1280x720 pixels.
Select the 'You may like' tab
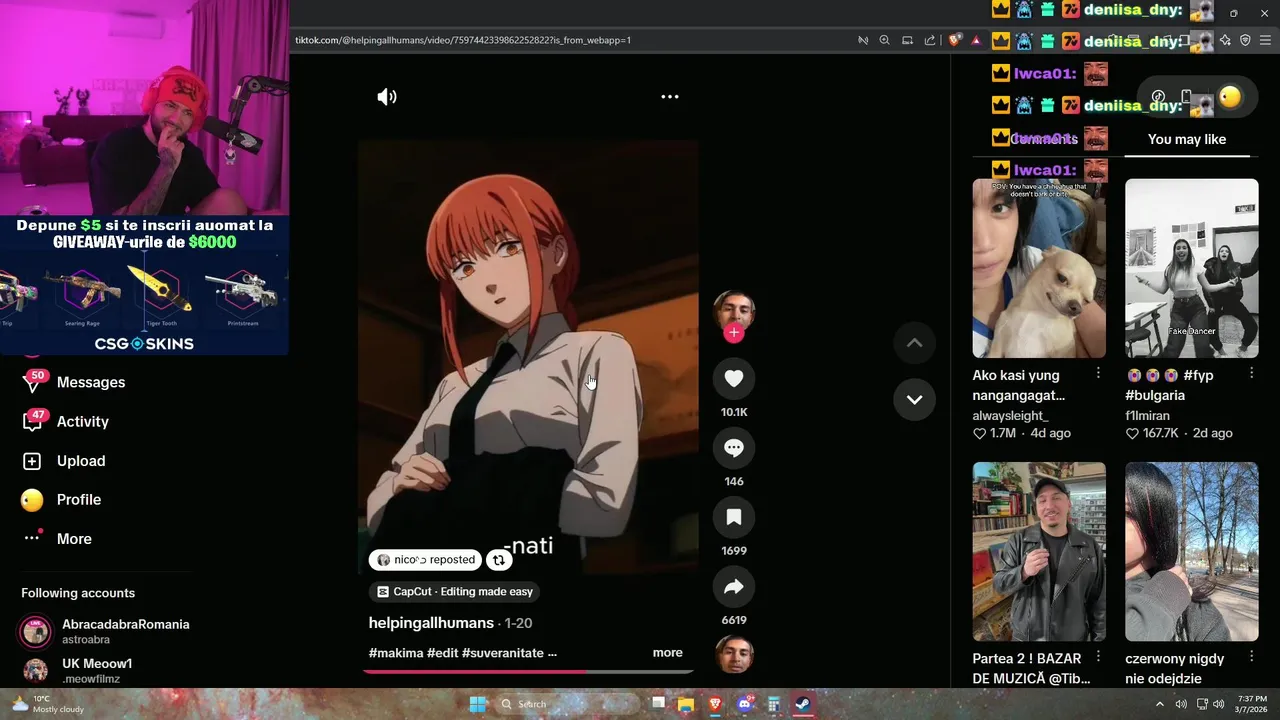(x=1187, y=139)
